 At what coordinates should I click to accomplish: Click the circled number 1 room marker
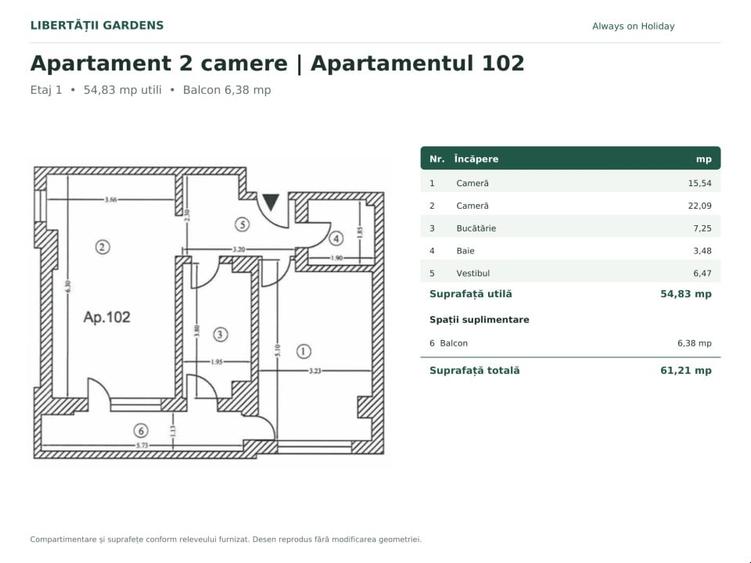pyautogui.click(x=304, y=351)
